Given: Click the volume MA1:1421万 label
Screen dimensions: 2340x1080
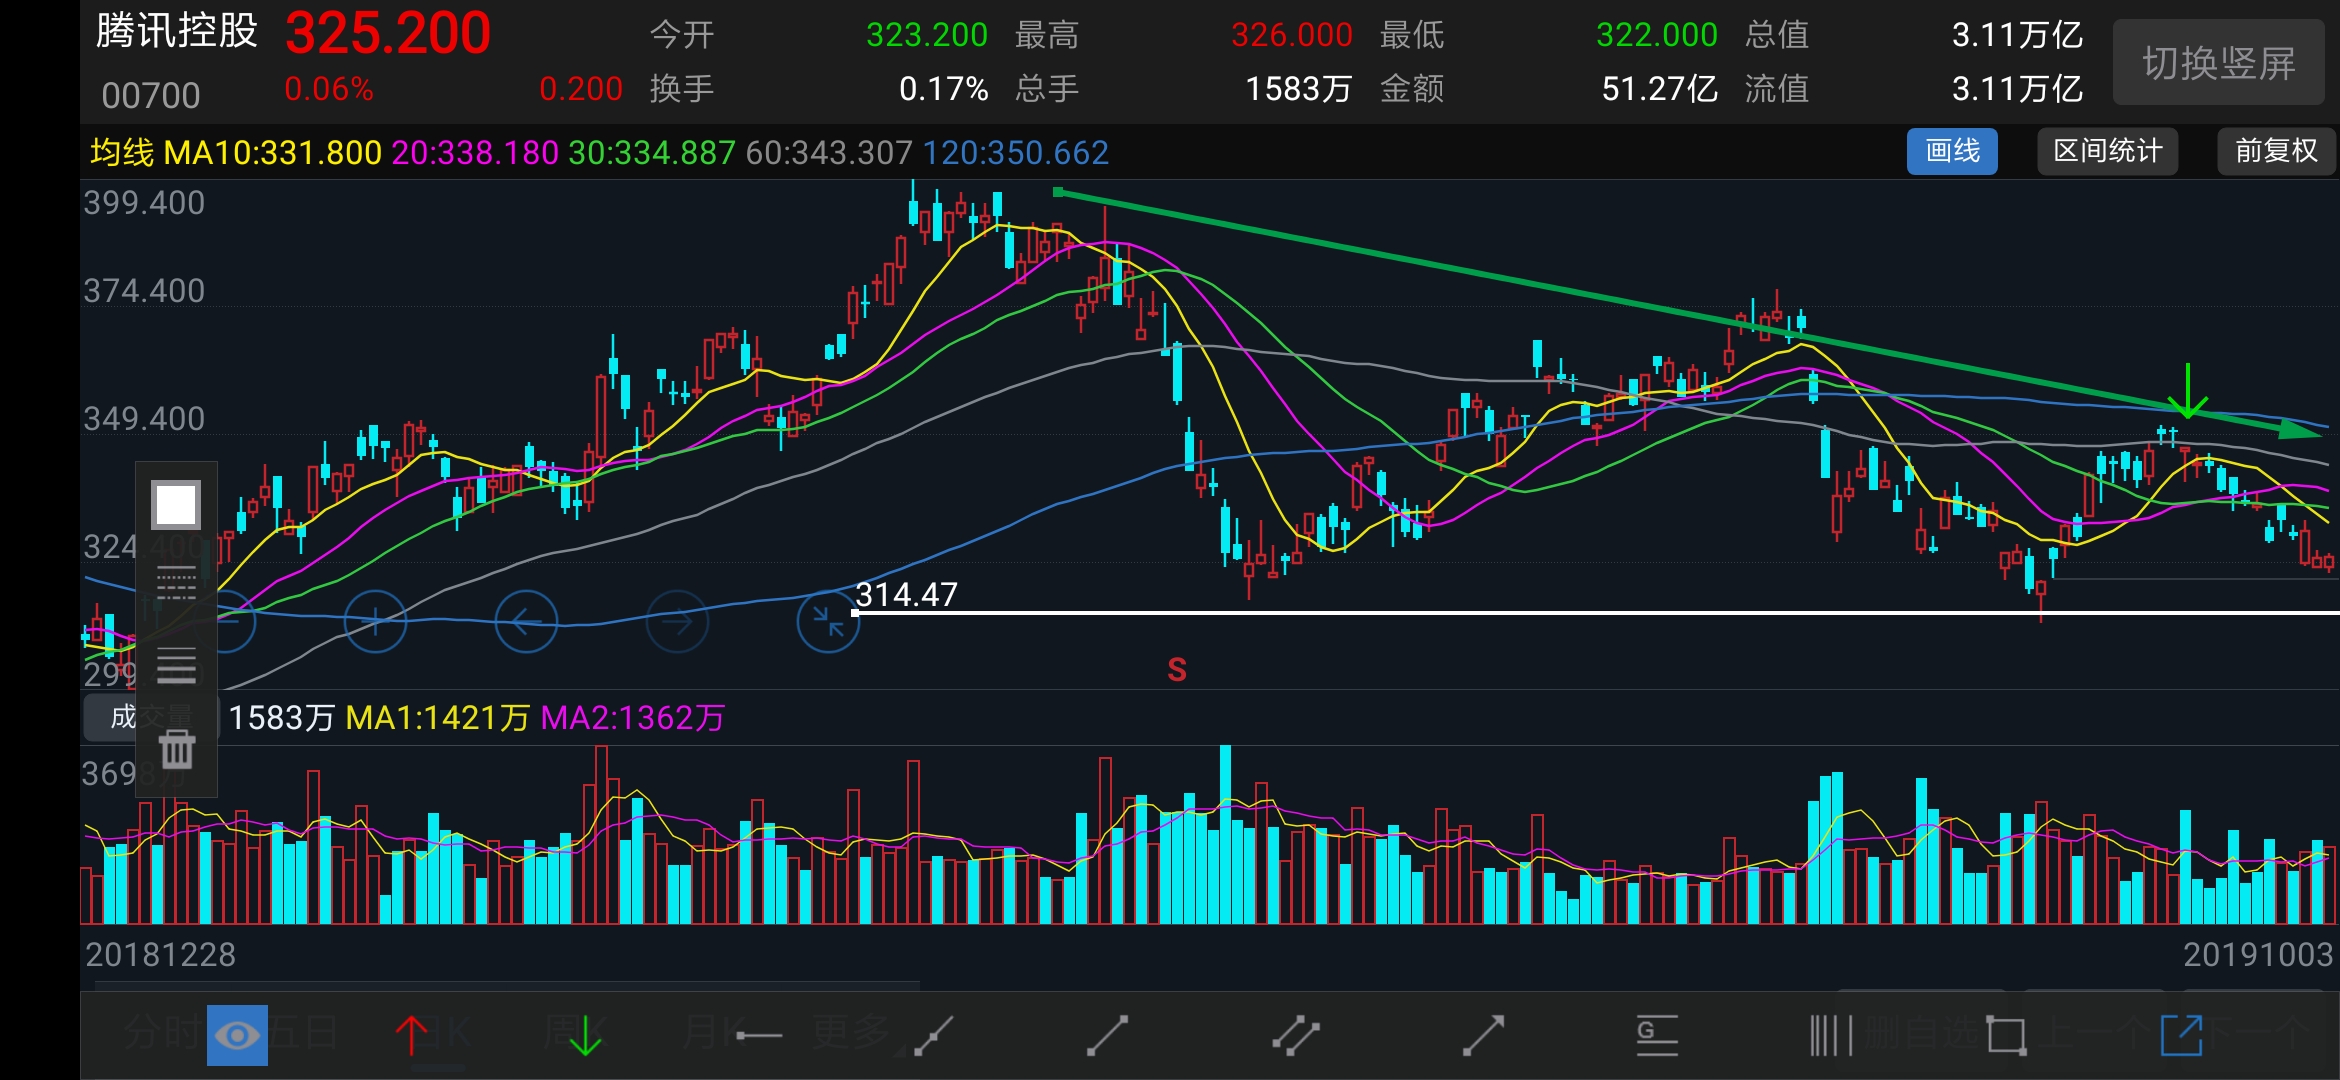Looking at the screenshot, I should (x=437, y=718).
